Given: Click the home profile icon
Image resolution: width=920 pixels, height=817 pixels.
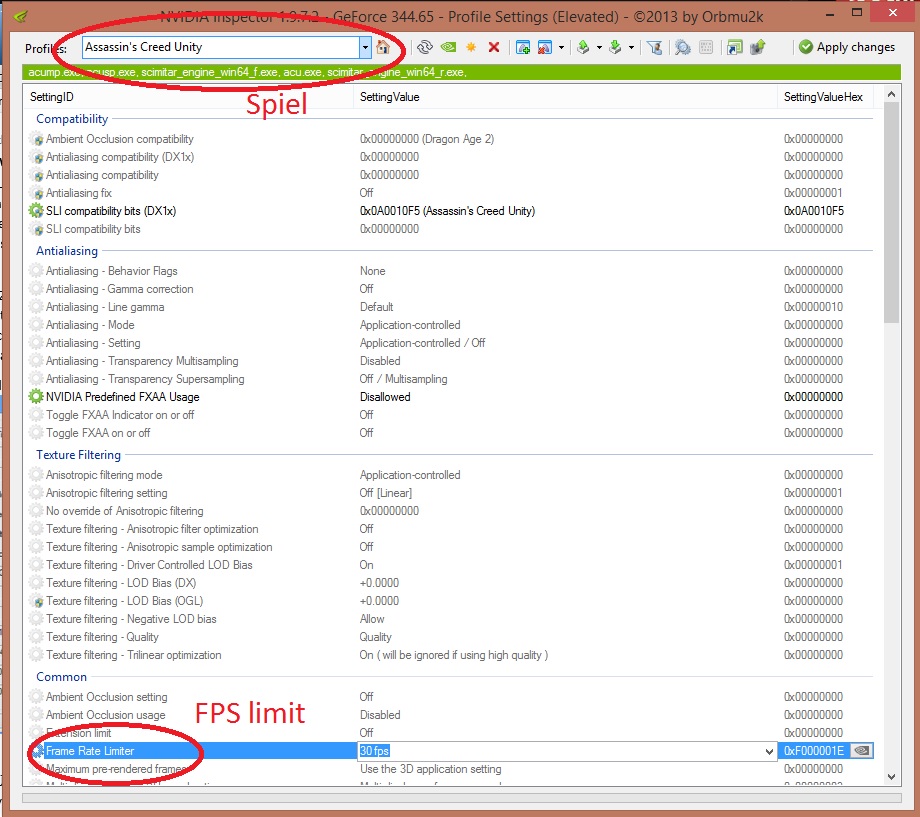Looking at the screenshot, I should pyautogui.click(x=383, y=48).
